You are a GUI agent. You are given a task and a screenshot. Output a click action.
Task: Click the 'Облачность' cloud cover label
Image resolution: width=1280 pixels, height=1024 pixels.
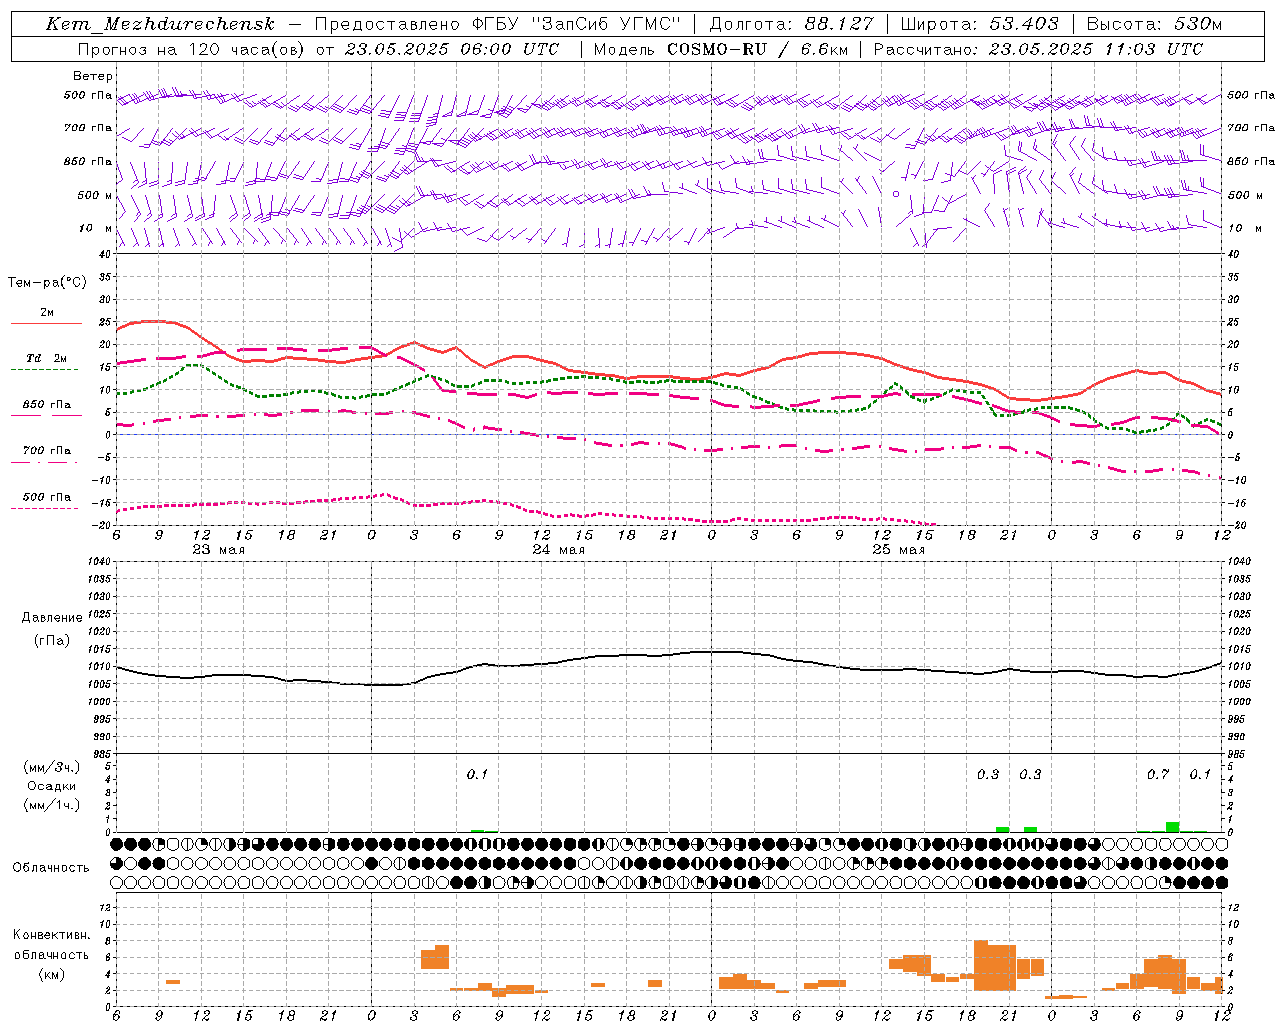(x=51, y=867)
